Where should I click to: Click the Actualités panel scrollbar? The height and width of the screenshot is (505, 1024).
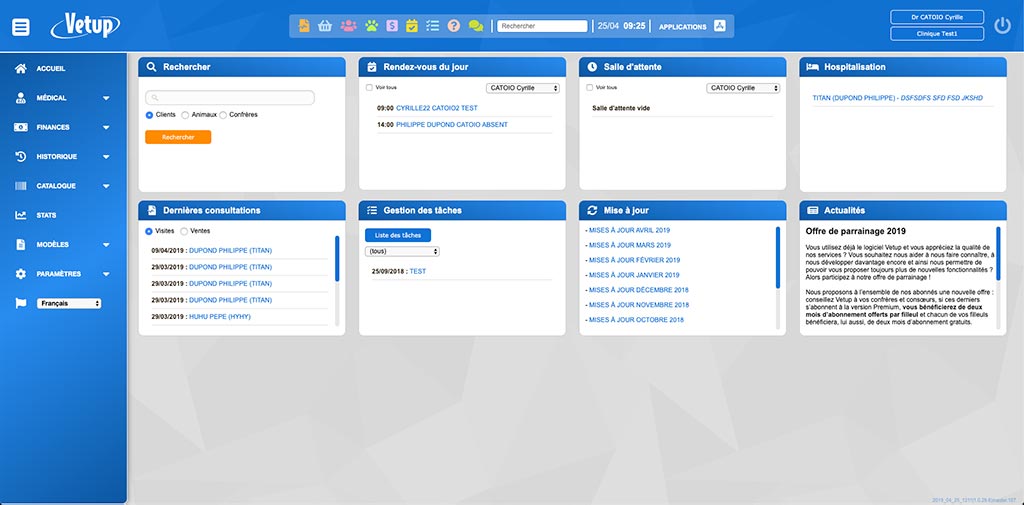point(998,253)
